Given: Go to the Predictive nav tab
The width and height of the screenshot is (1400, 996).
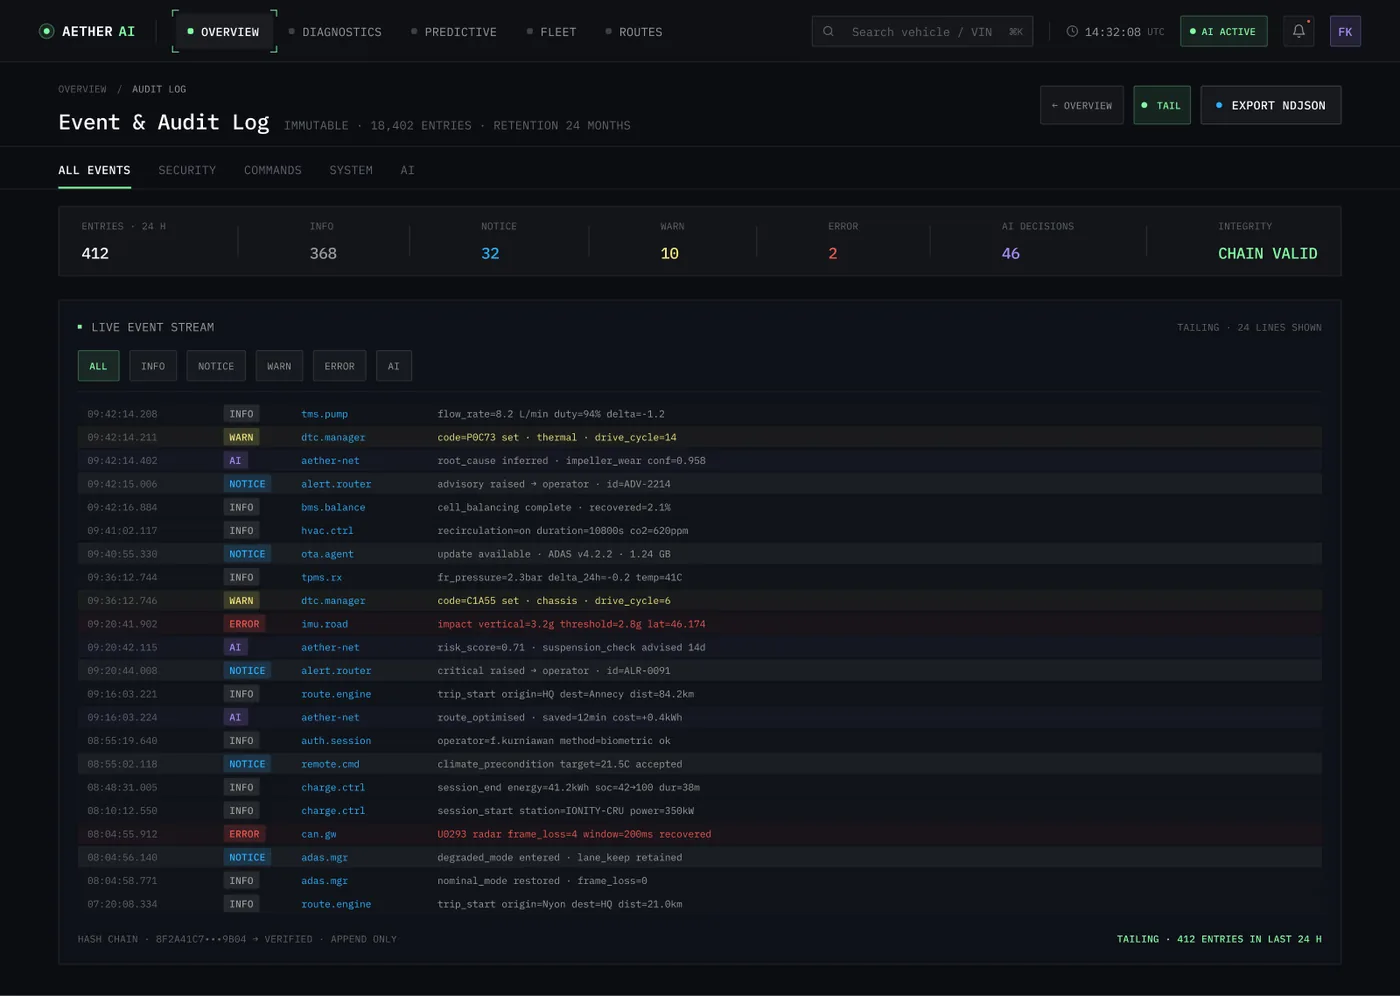Looking at the screenshot, I should 454,32.
